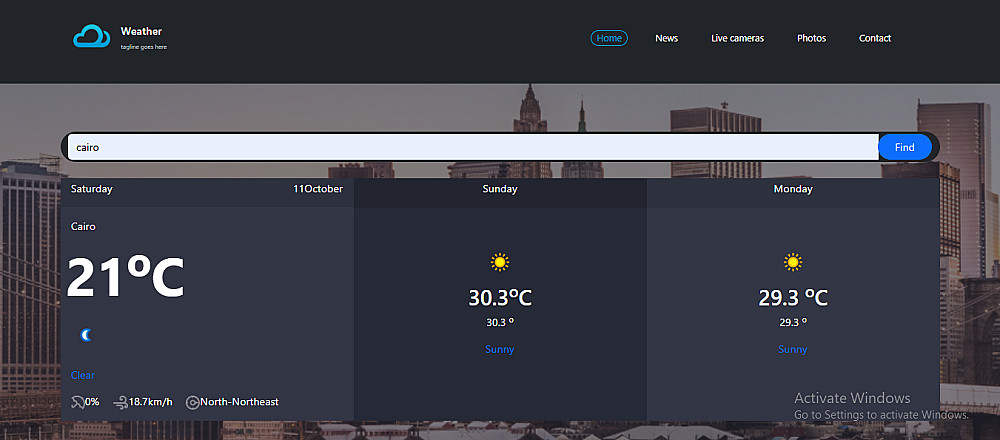Click the compass wind direction icon
The image size is (1000, 440).
point(193,402)
